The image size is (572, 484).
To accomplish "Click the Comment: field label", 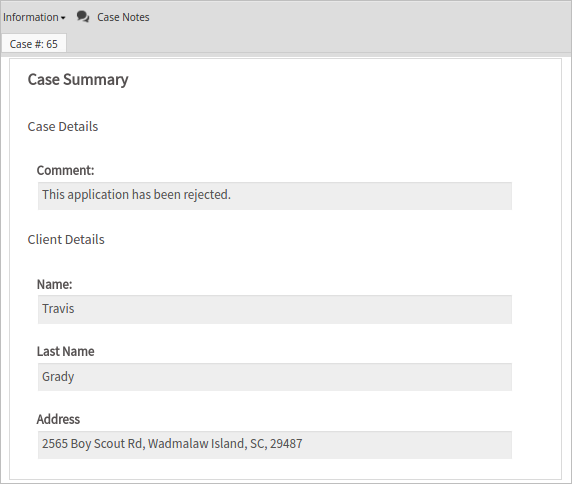I will (66, 170).
